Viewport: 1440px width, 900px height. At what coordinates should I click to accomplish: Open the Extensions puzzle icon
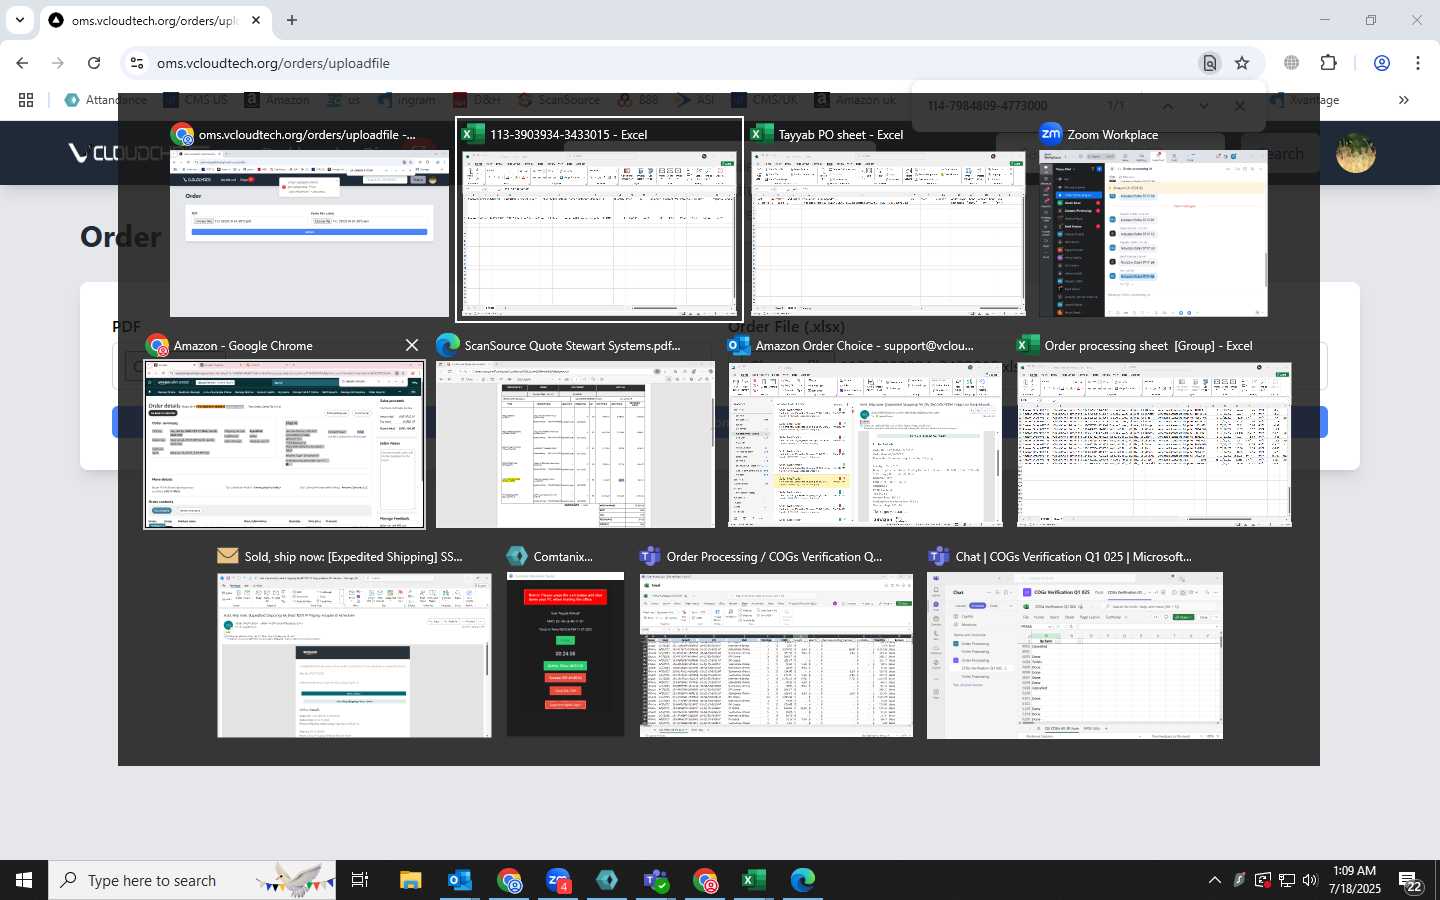click(1328, 63)
